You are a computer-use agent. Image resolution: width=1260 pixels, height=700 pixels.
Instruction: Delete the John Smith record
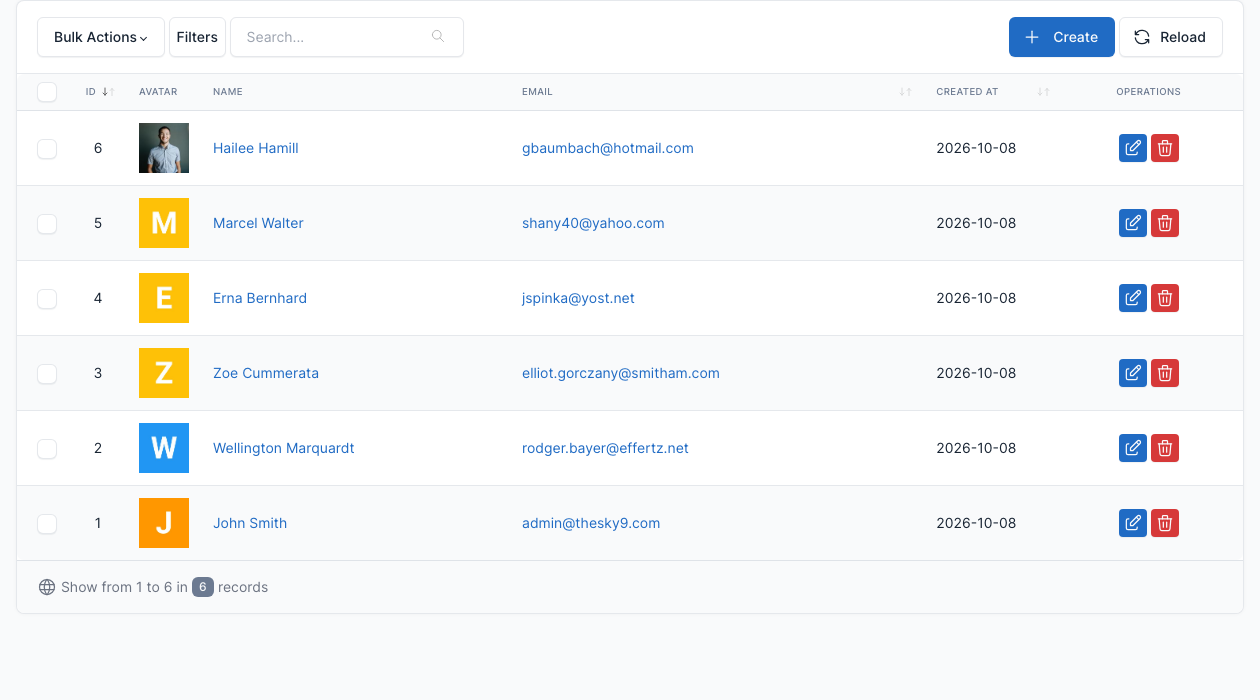tap(1165, 523)
